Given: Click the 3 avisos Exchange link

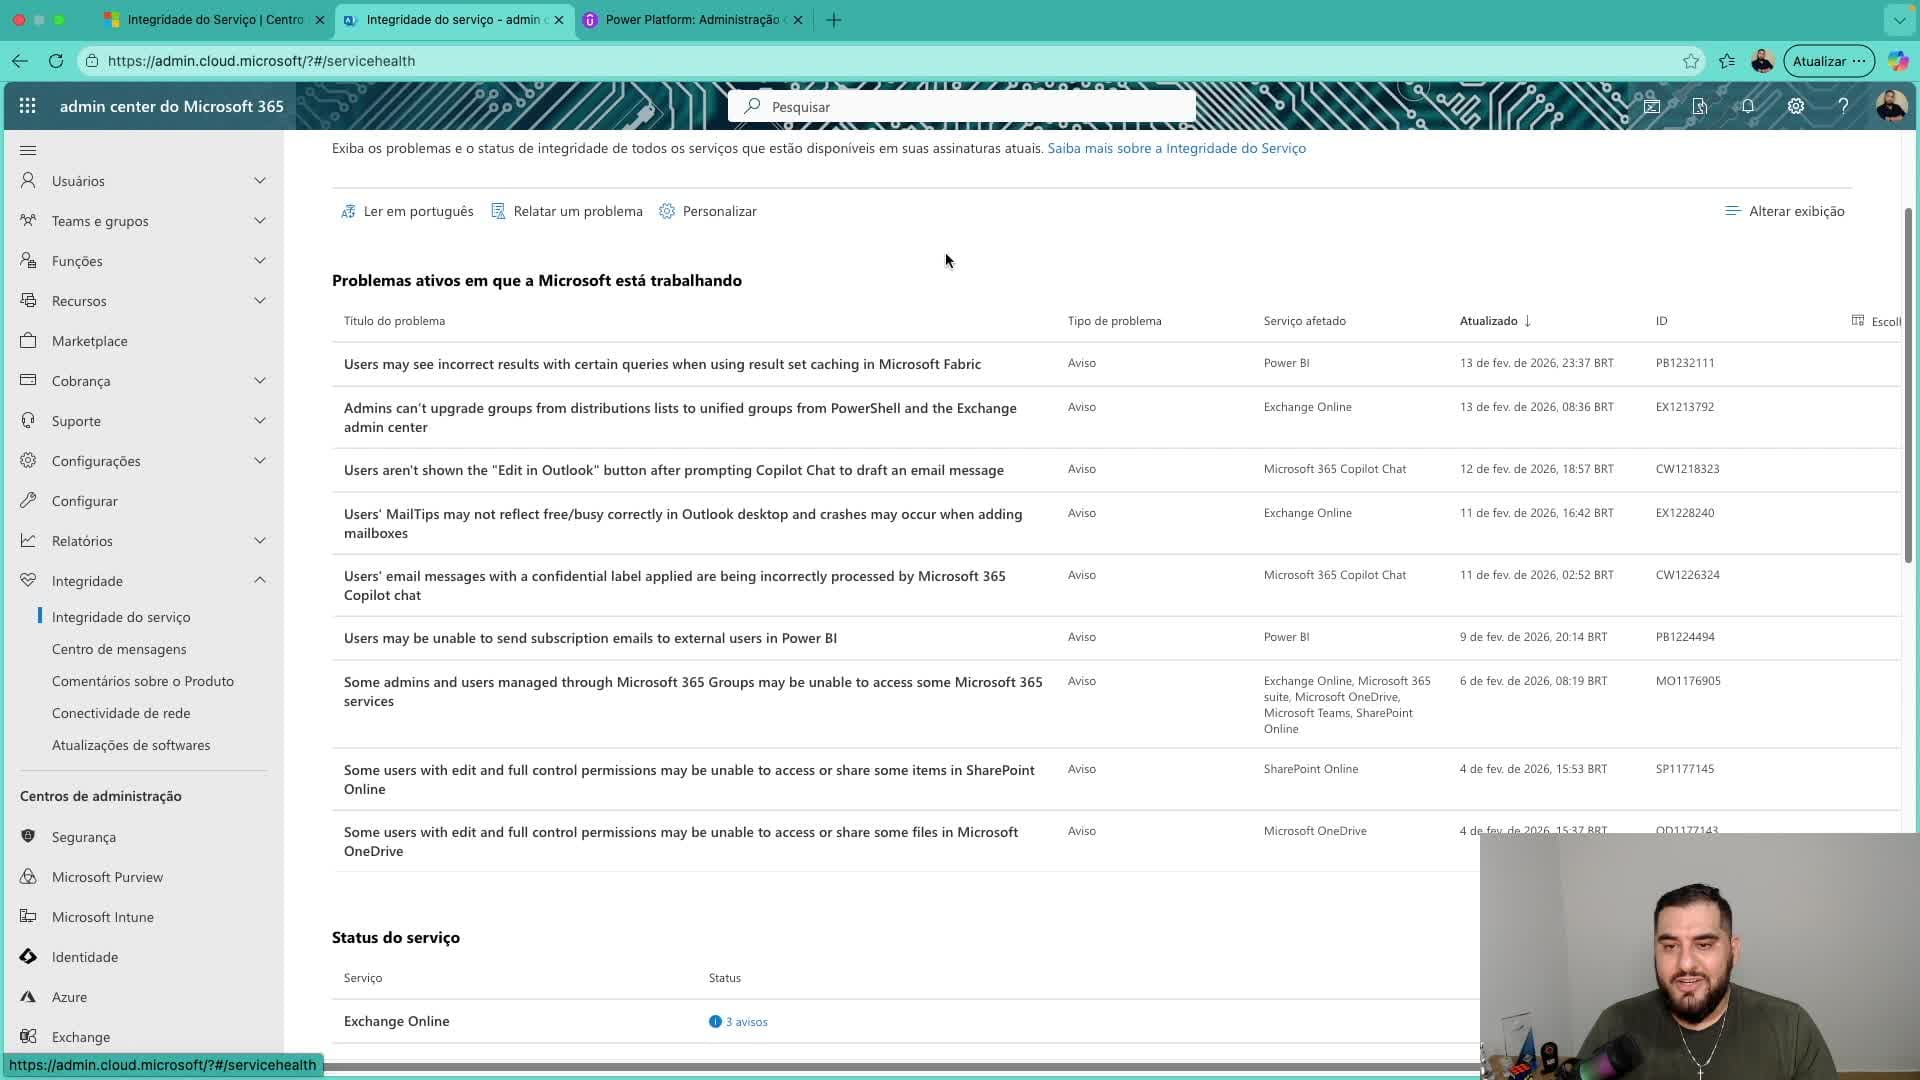Looking at the screenshot, I should point(746,1022).
